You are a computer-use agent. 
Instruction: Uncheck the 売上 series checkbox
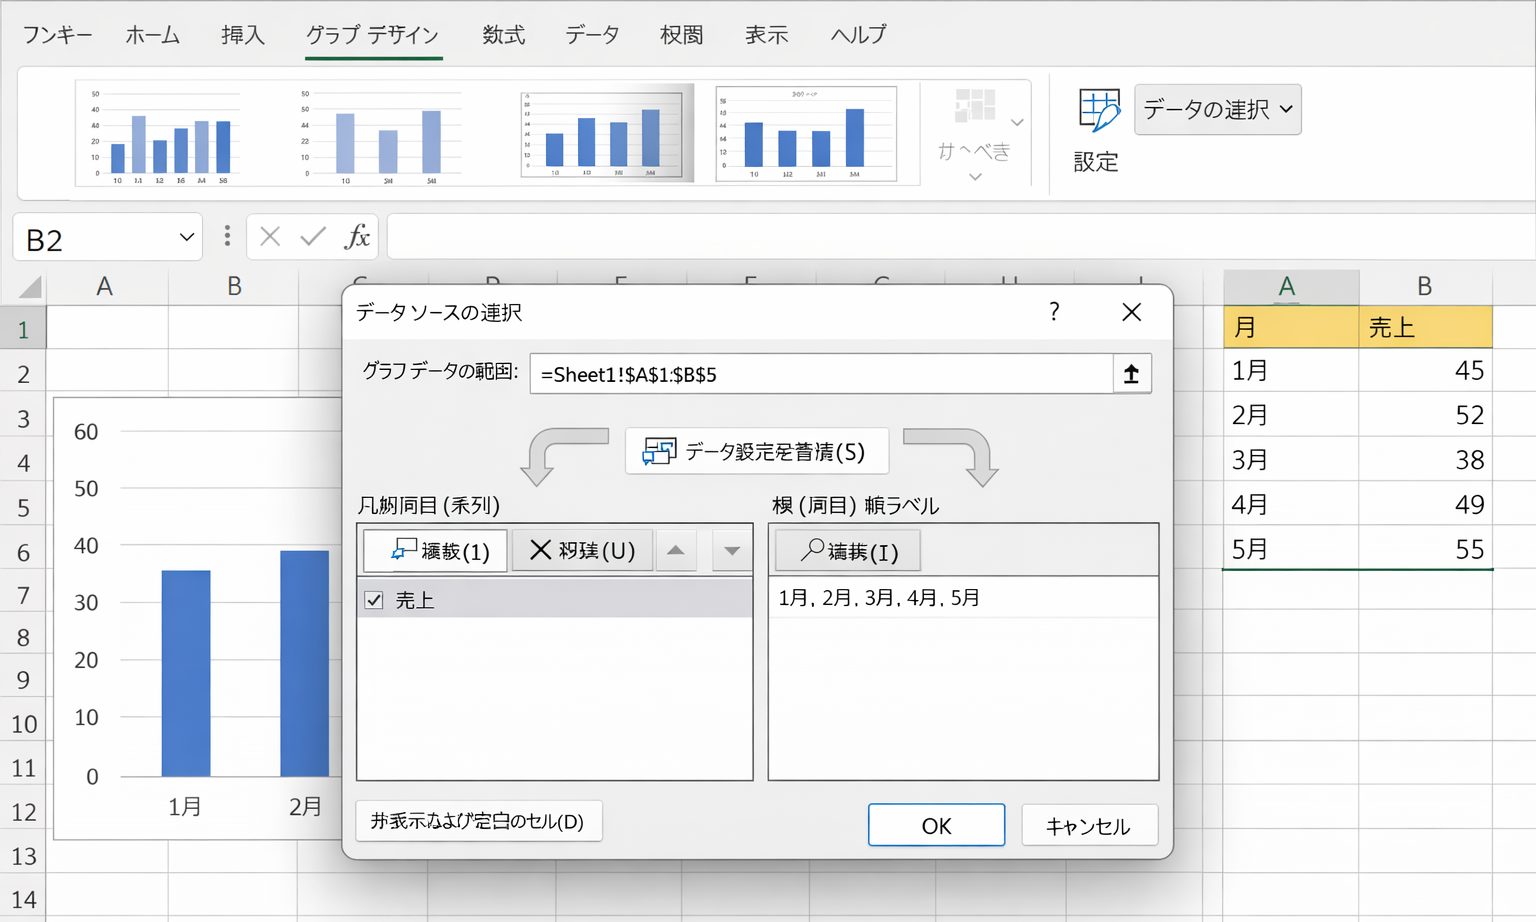pyautogui.click(x=374, y=600)
